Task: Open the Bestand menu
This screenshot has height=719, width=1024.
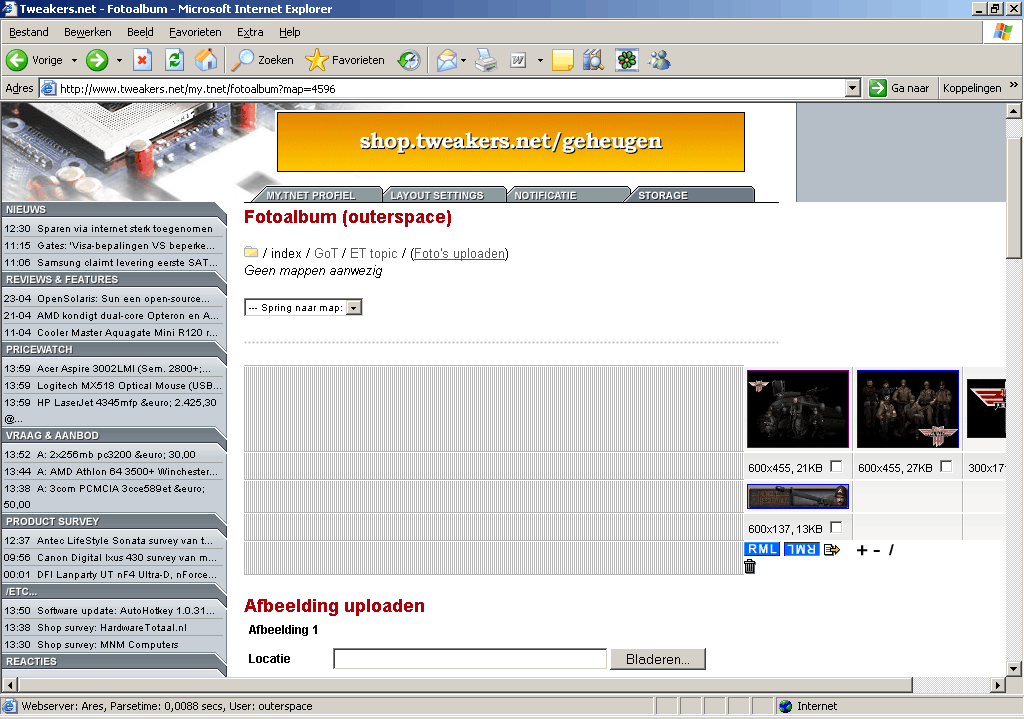Action: [29, 32]
